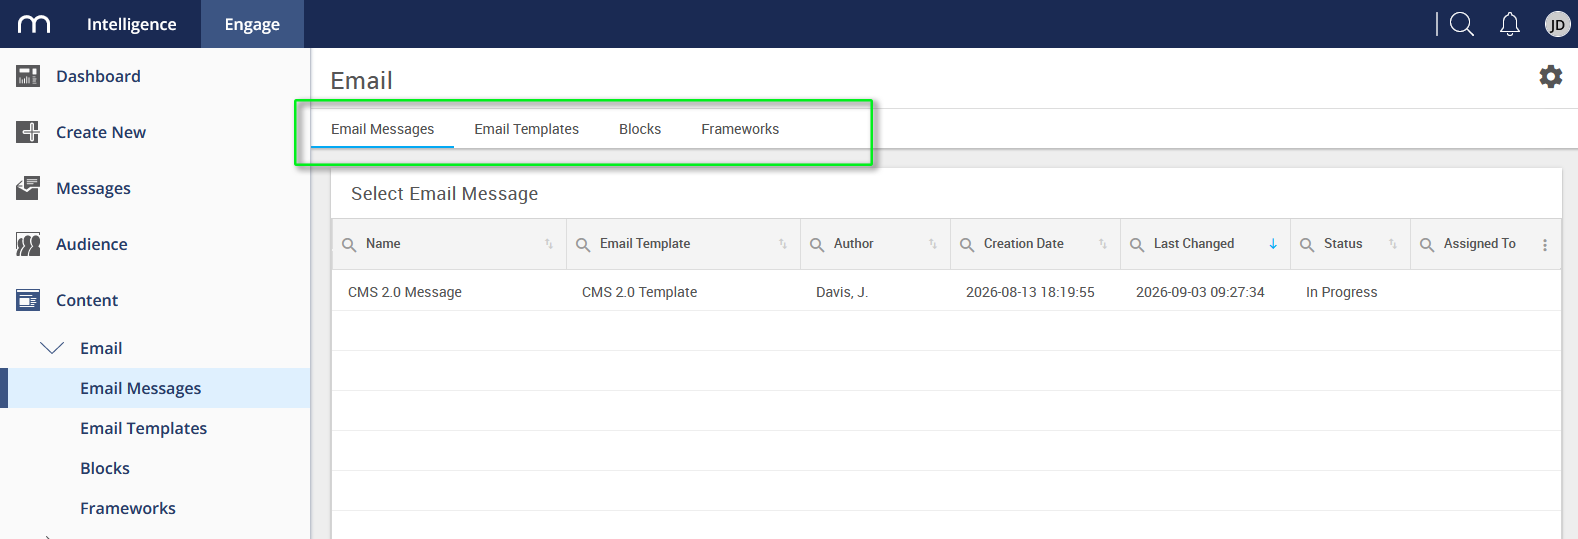This screenshot has height=539, width=1578.
Task: Open notifications bell icon
Action: [x=1510, y=24]
